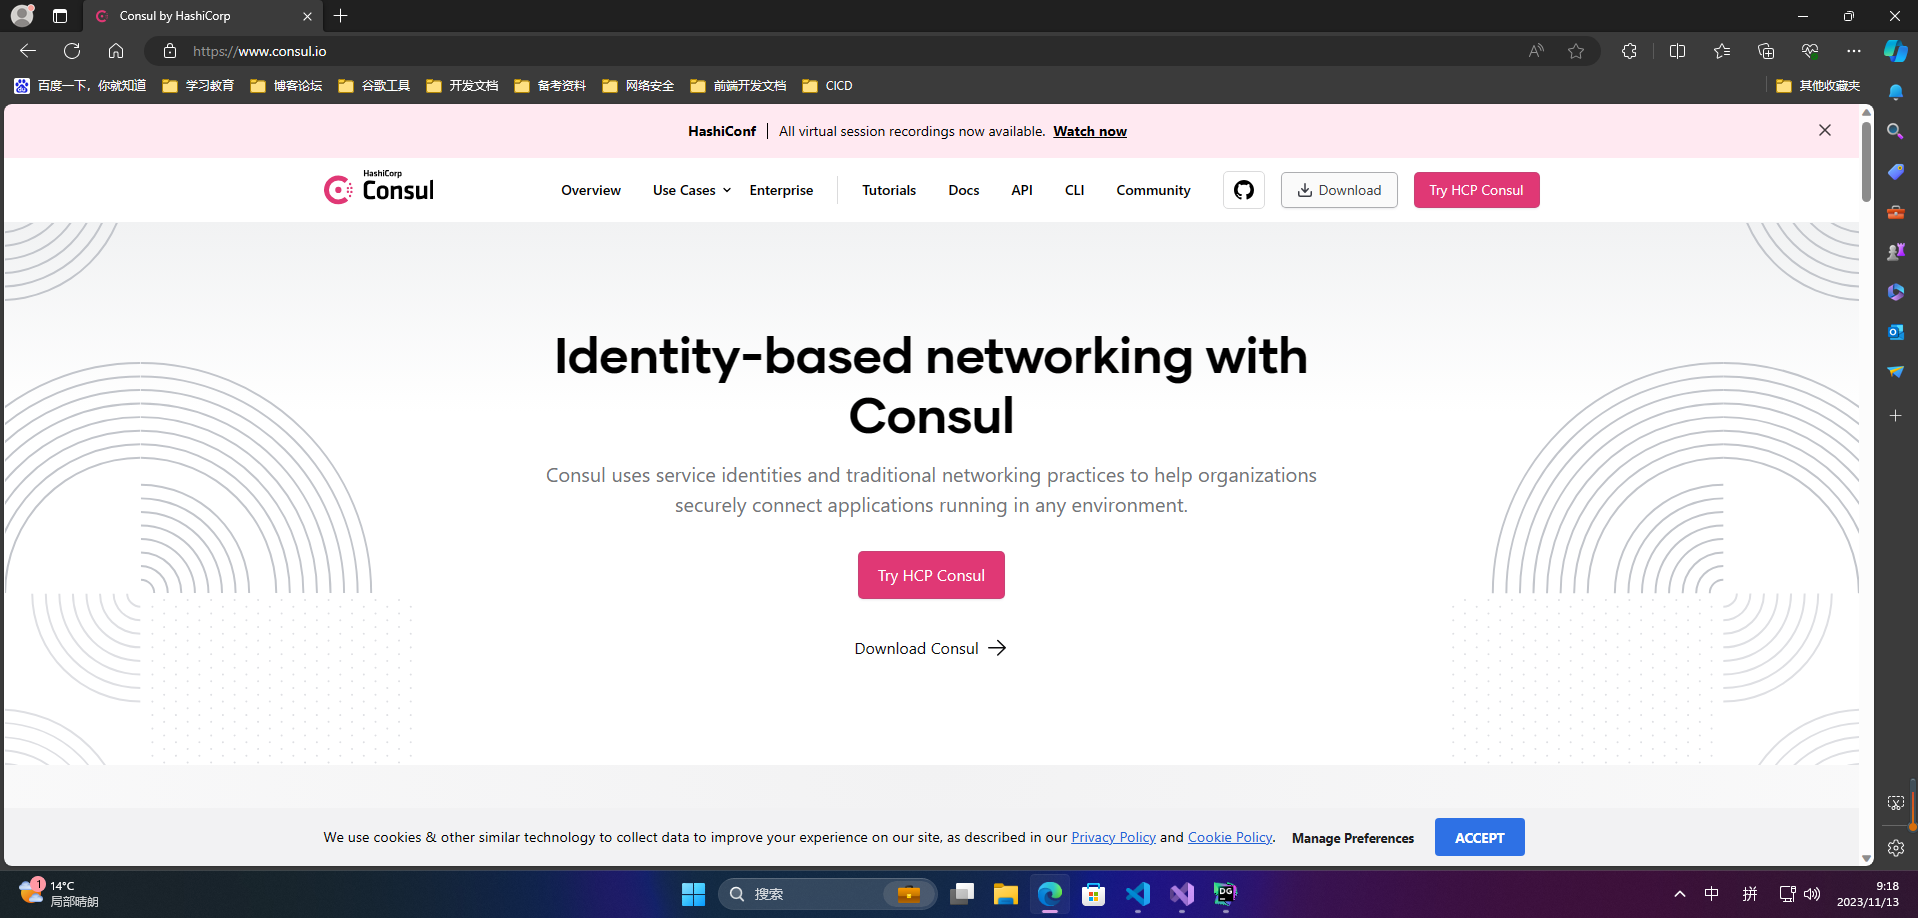The height and width of the screenshot is (918, 1918).
Task: Select the Consul by HashiCorp tab
Action: (x=203, y=16)
